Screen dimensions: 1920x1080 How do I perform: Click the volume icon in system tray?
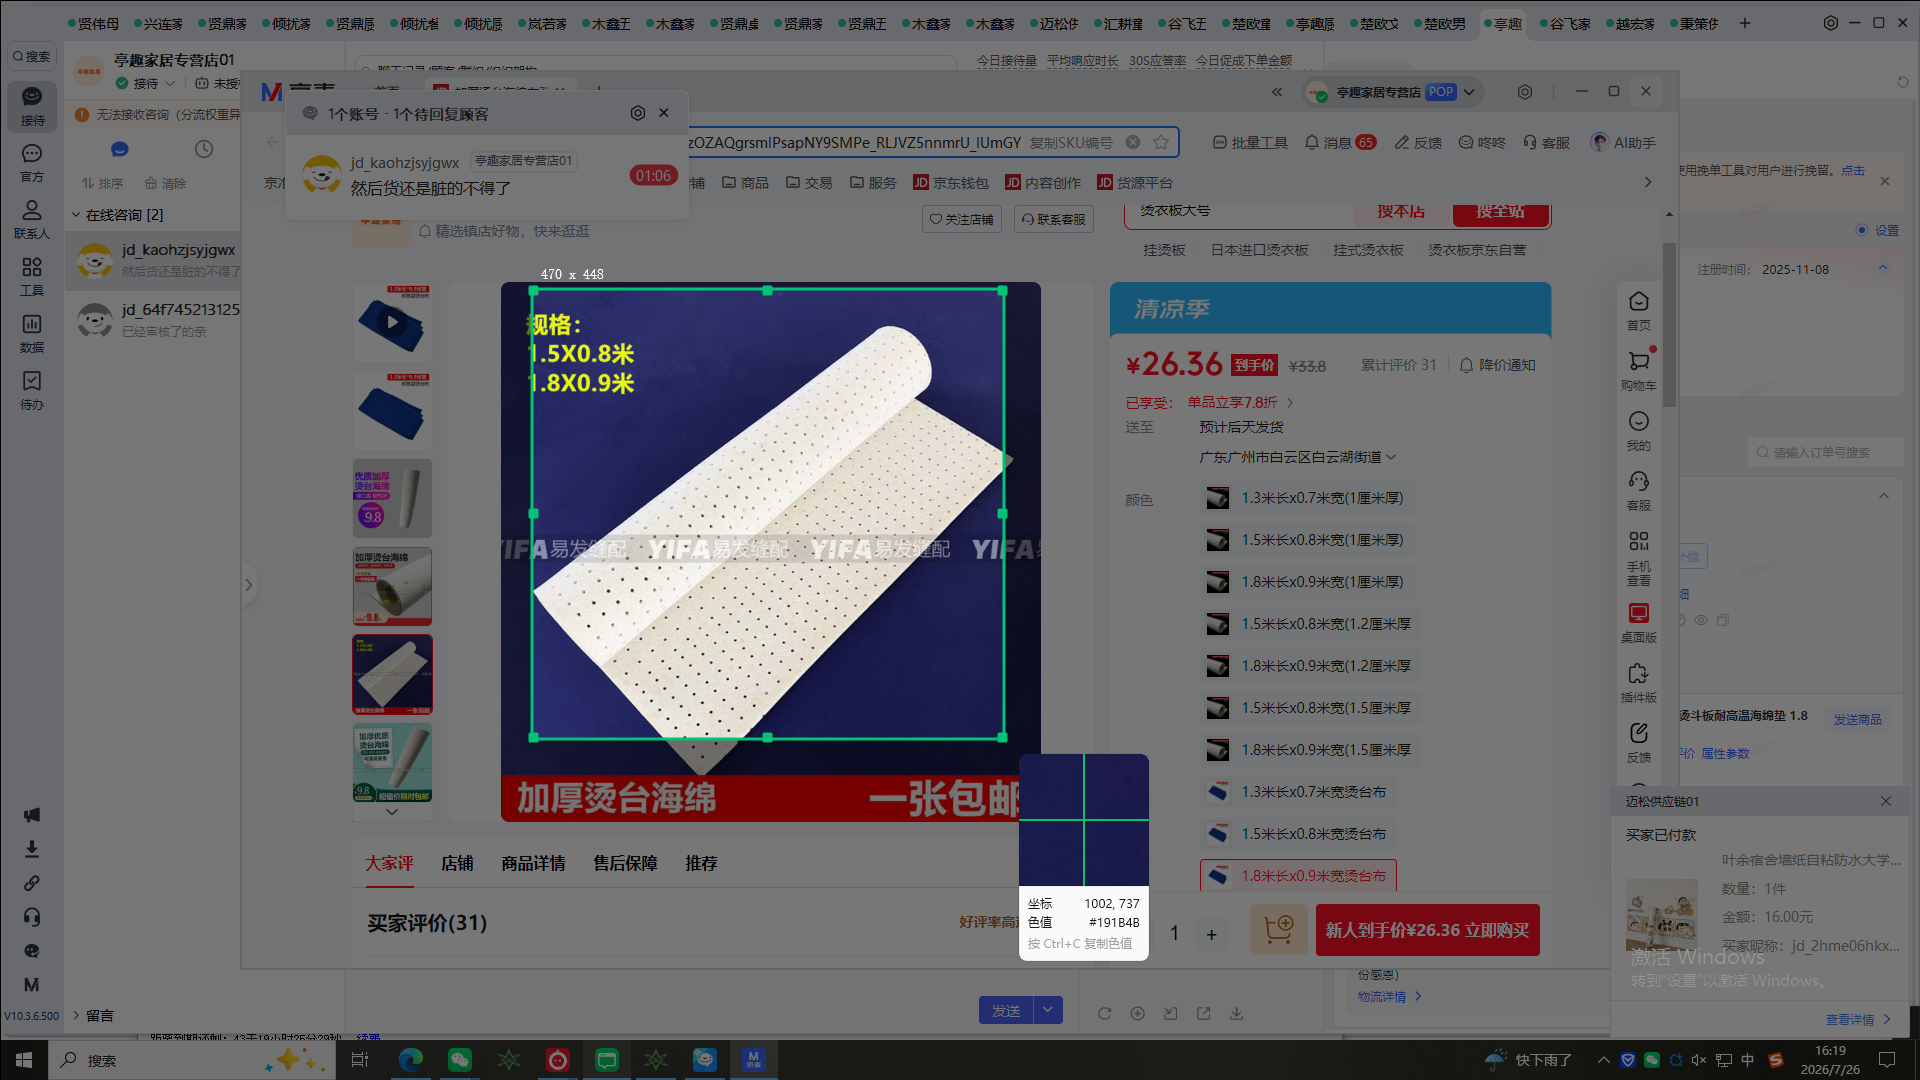click(x=1699, y=1060)
